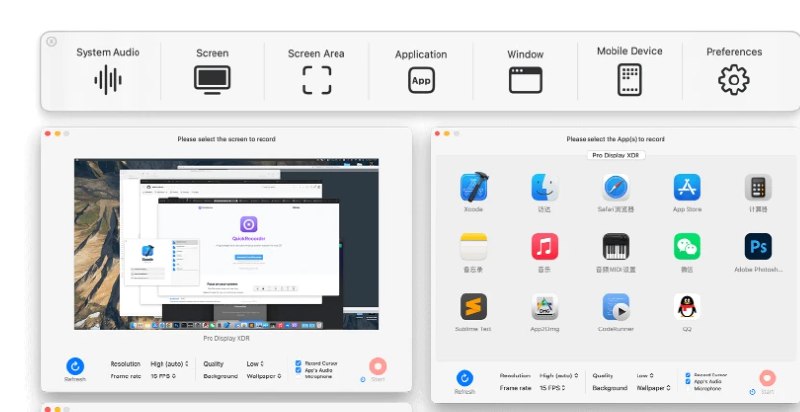This screenshot has width=800, height=412.
Task: Choose the App2Dmg app icon
Action: pos(544,306)
